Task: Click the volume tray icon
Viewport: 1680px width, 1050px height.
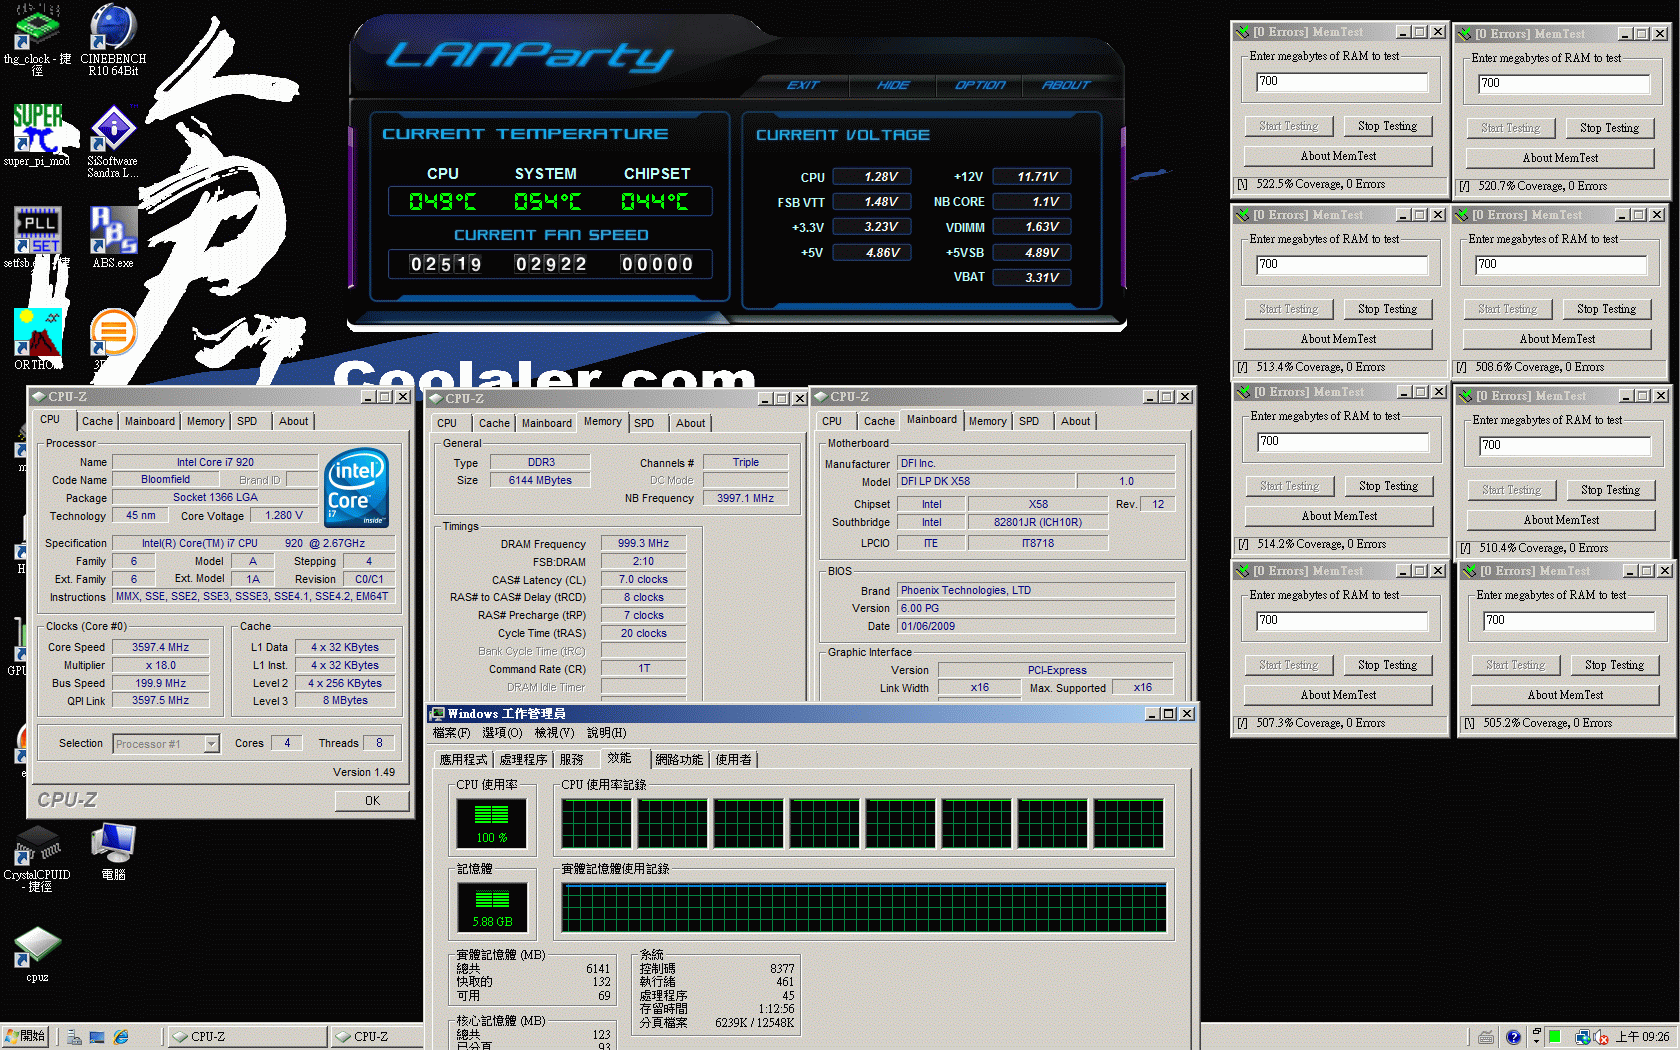Action: 1601,1037
